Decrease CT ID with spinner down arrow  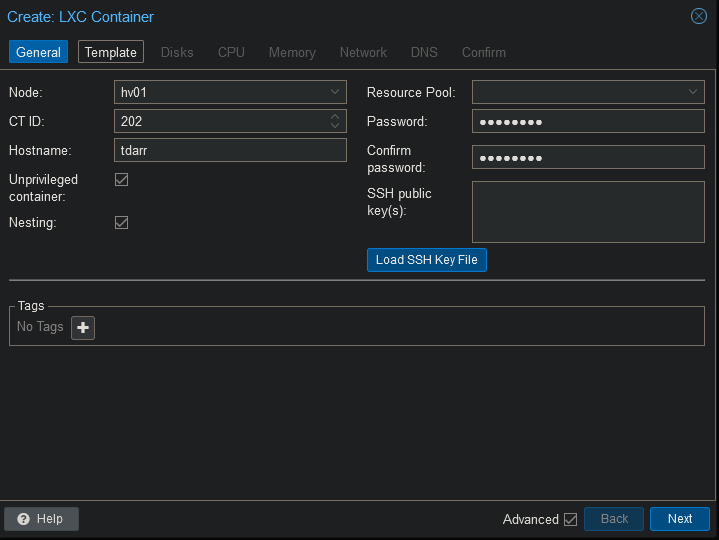click(335, 126)
